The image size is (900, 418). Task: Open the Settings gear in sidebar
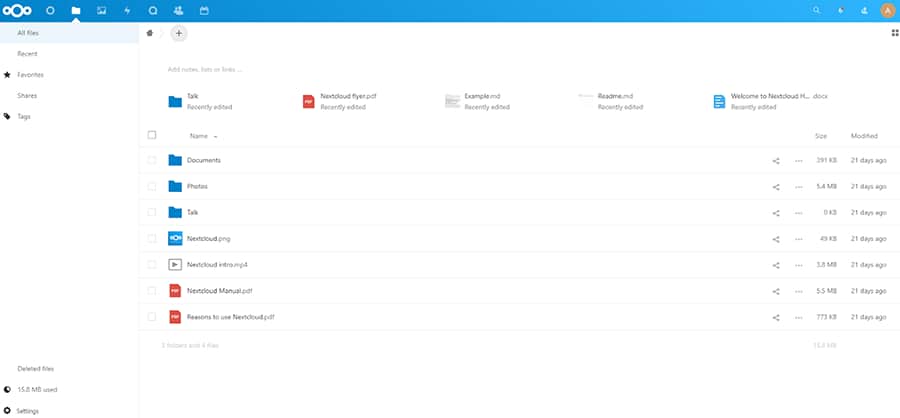point(7,411)
